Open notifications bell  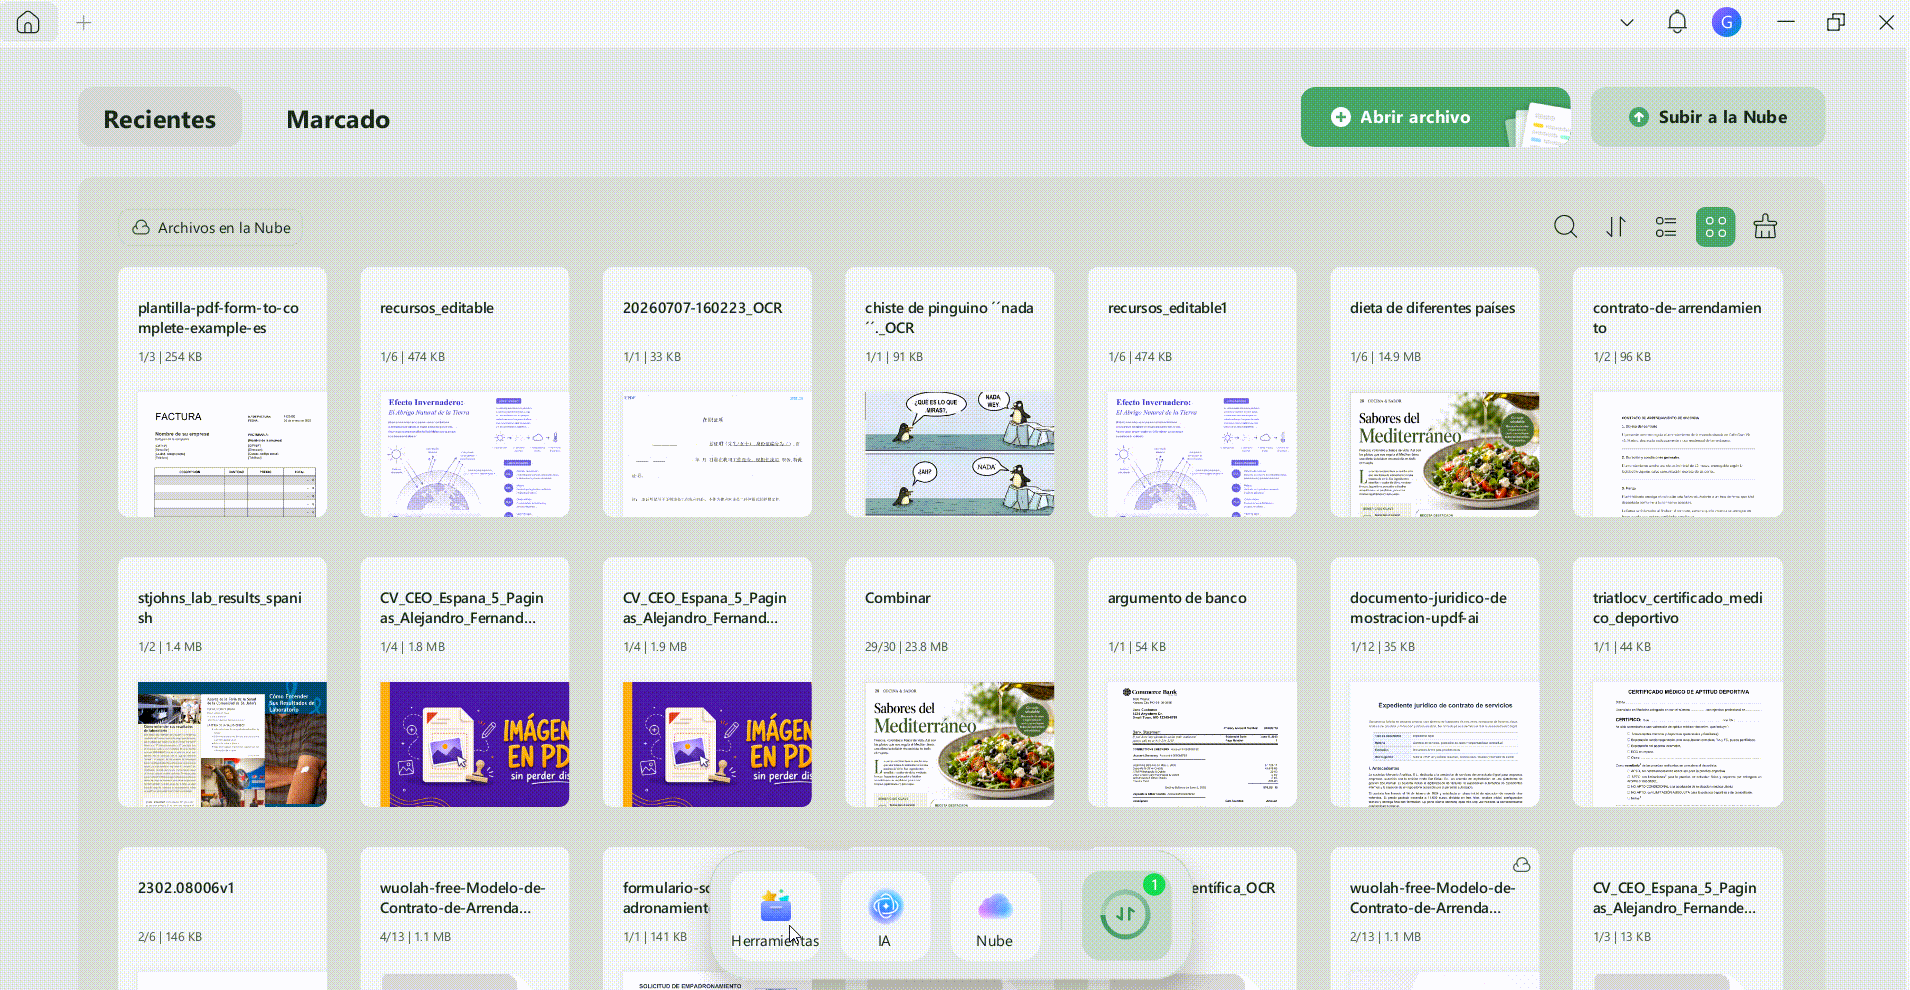tap(1677, 22)
